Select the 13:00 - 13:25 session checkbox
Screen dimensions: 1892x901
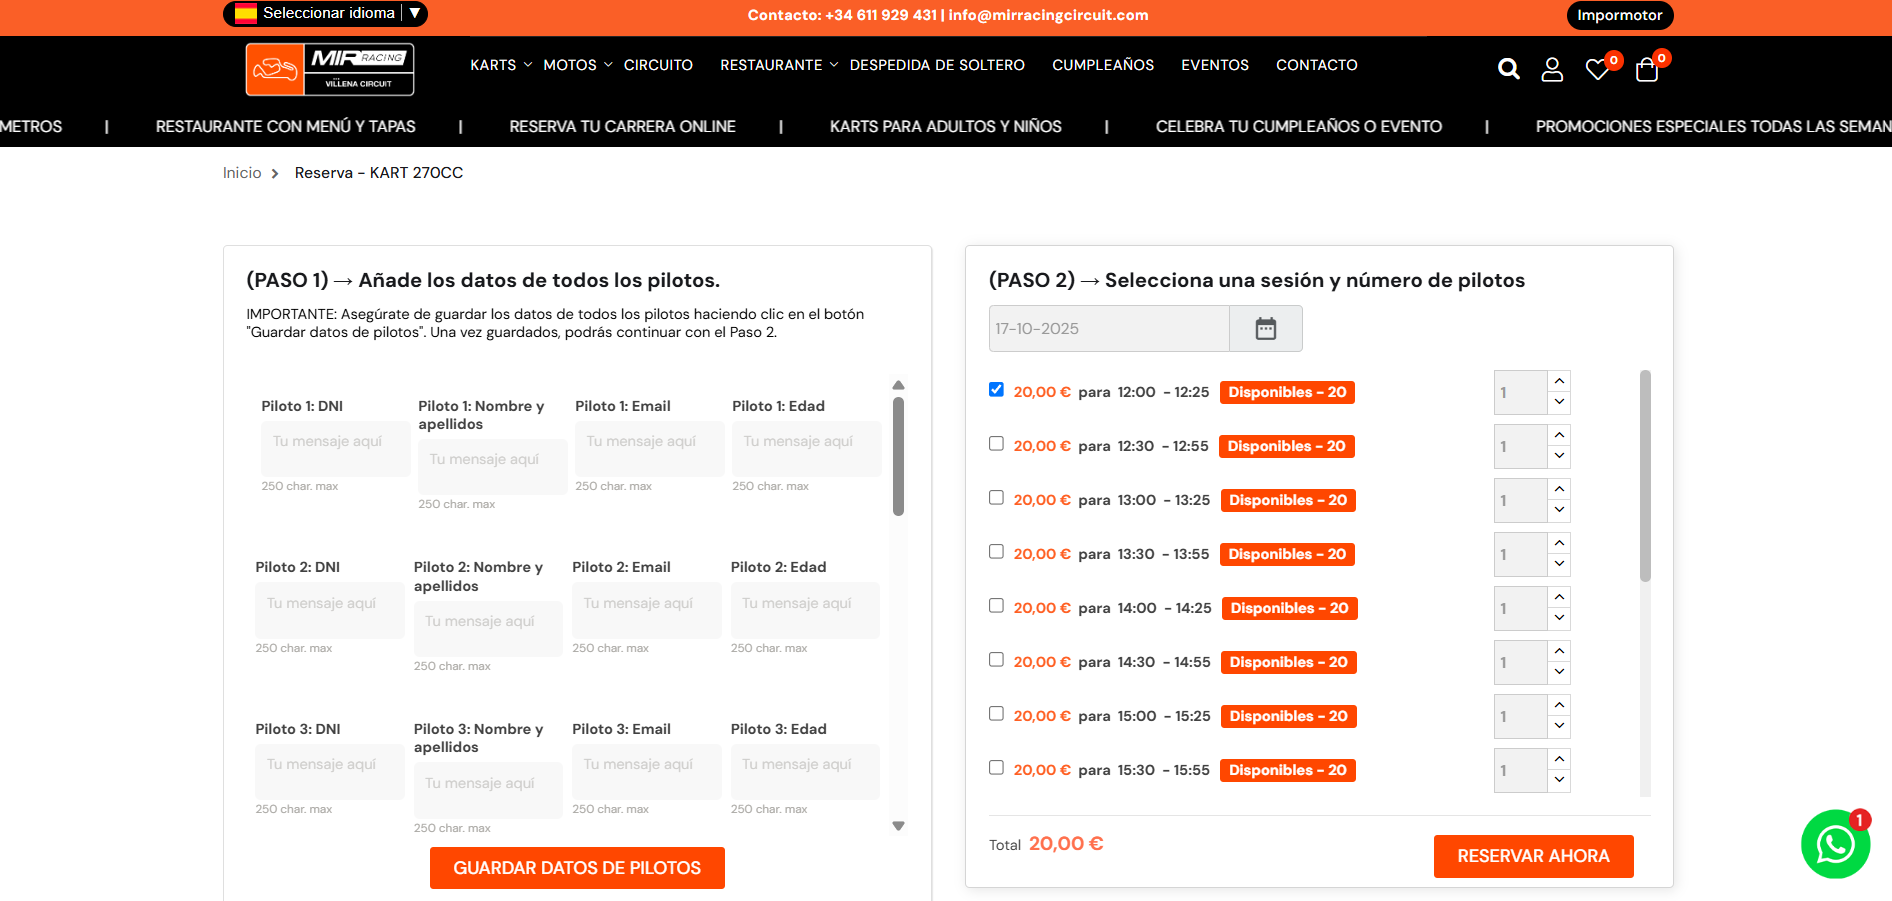pyautogui.click(x=996, y=498)
